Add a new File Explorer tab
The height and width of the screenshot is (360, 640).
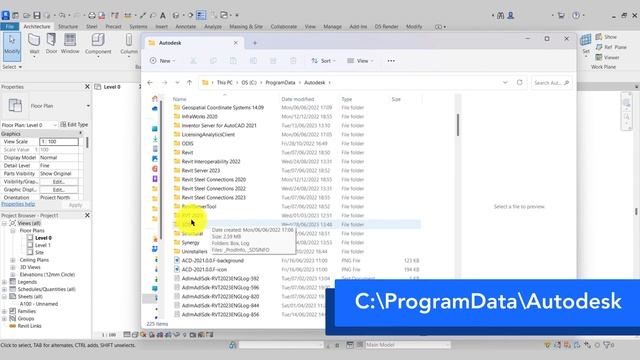[255, 43]
